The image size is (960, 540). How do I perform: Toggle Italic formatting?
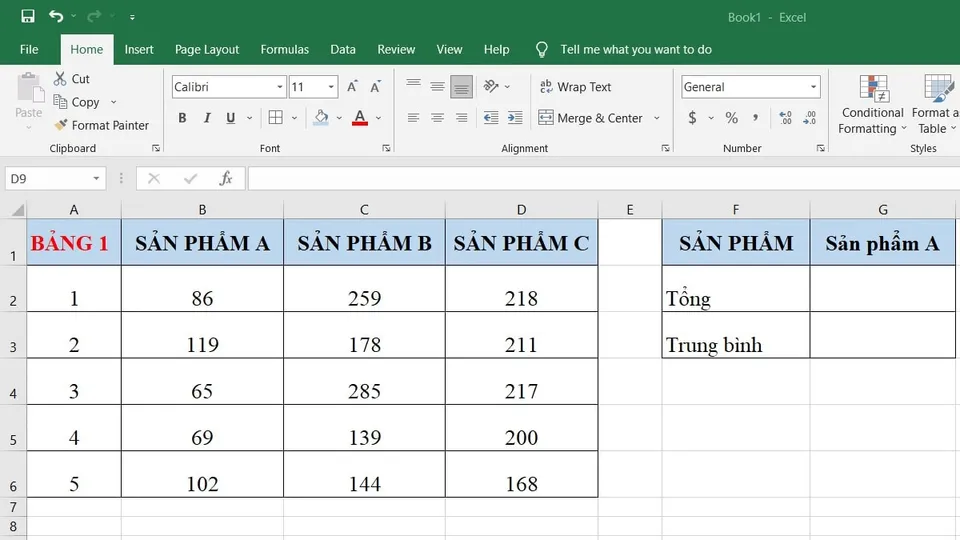207,118
